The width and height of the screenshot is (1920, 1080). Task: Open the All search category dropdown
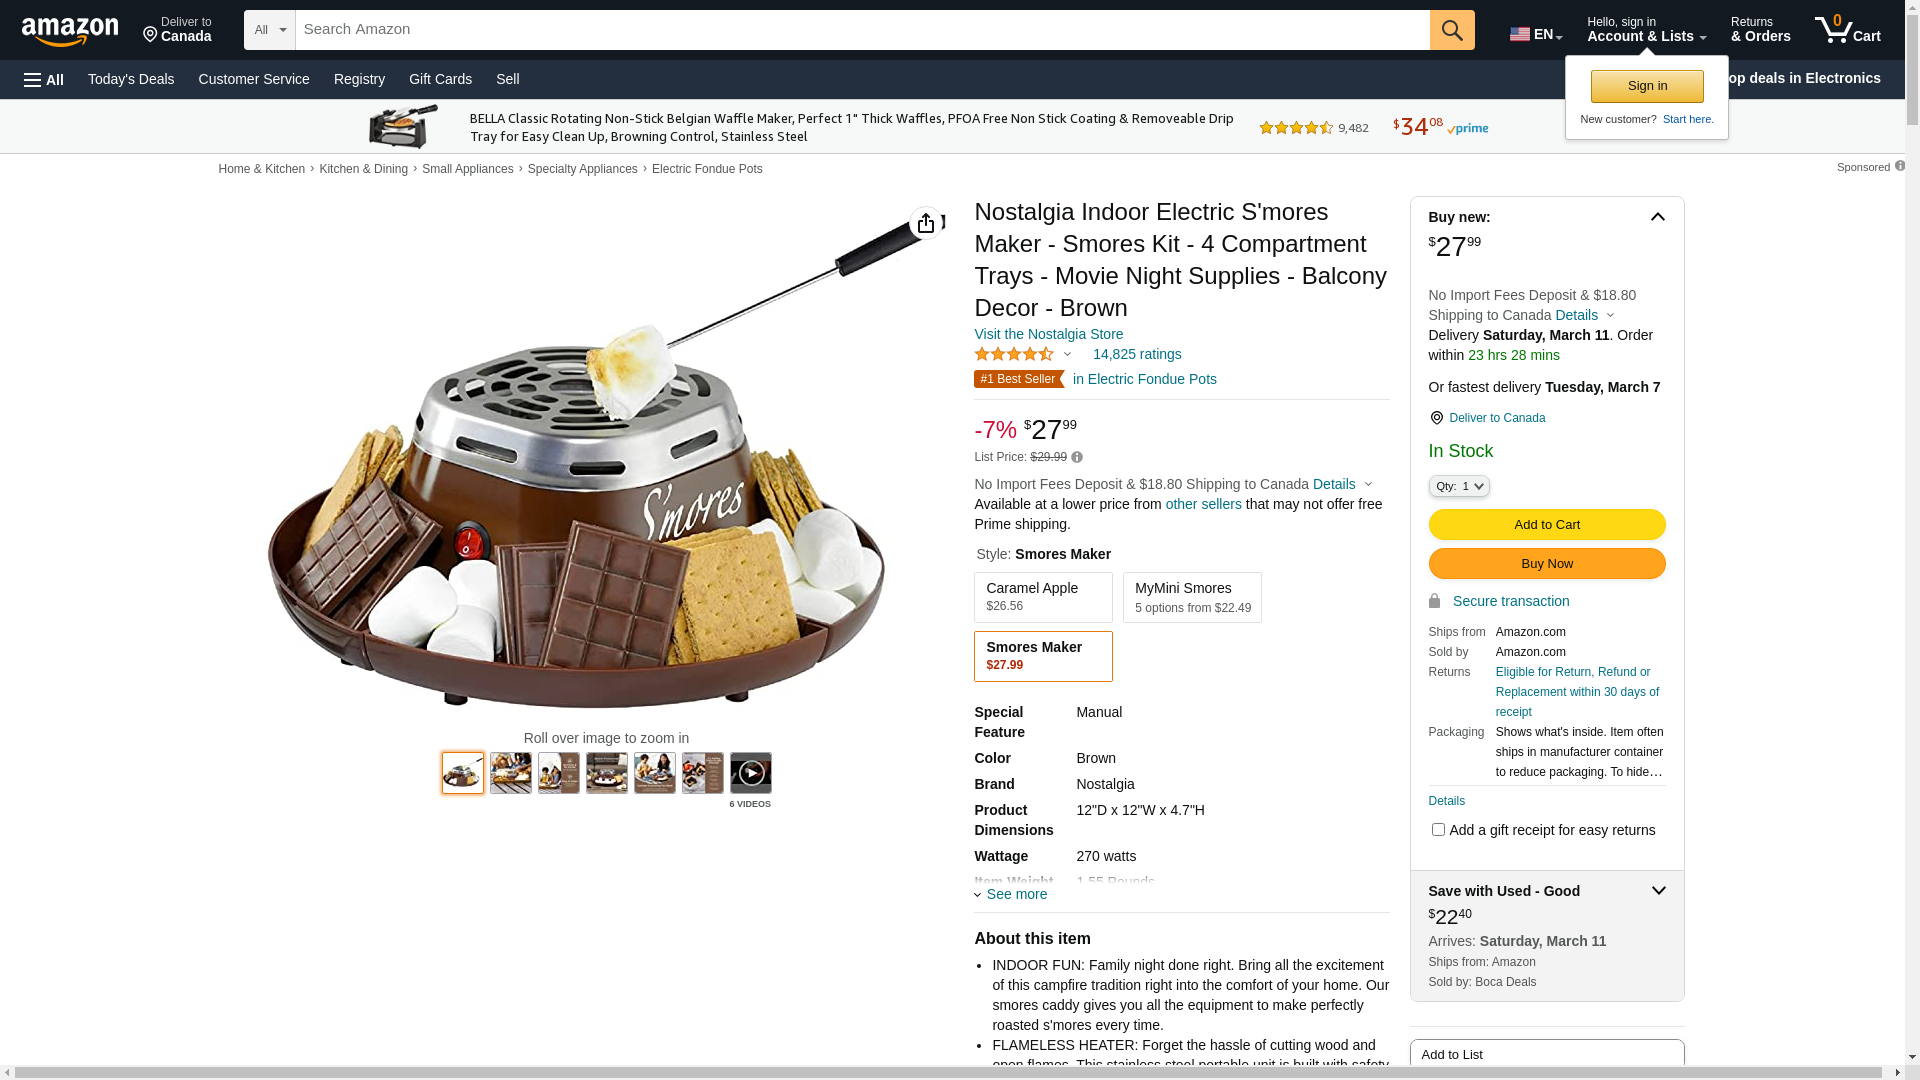(x=270, y=30)
